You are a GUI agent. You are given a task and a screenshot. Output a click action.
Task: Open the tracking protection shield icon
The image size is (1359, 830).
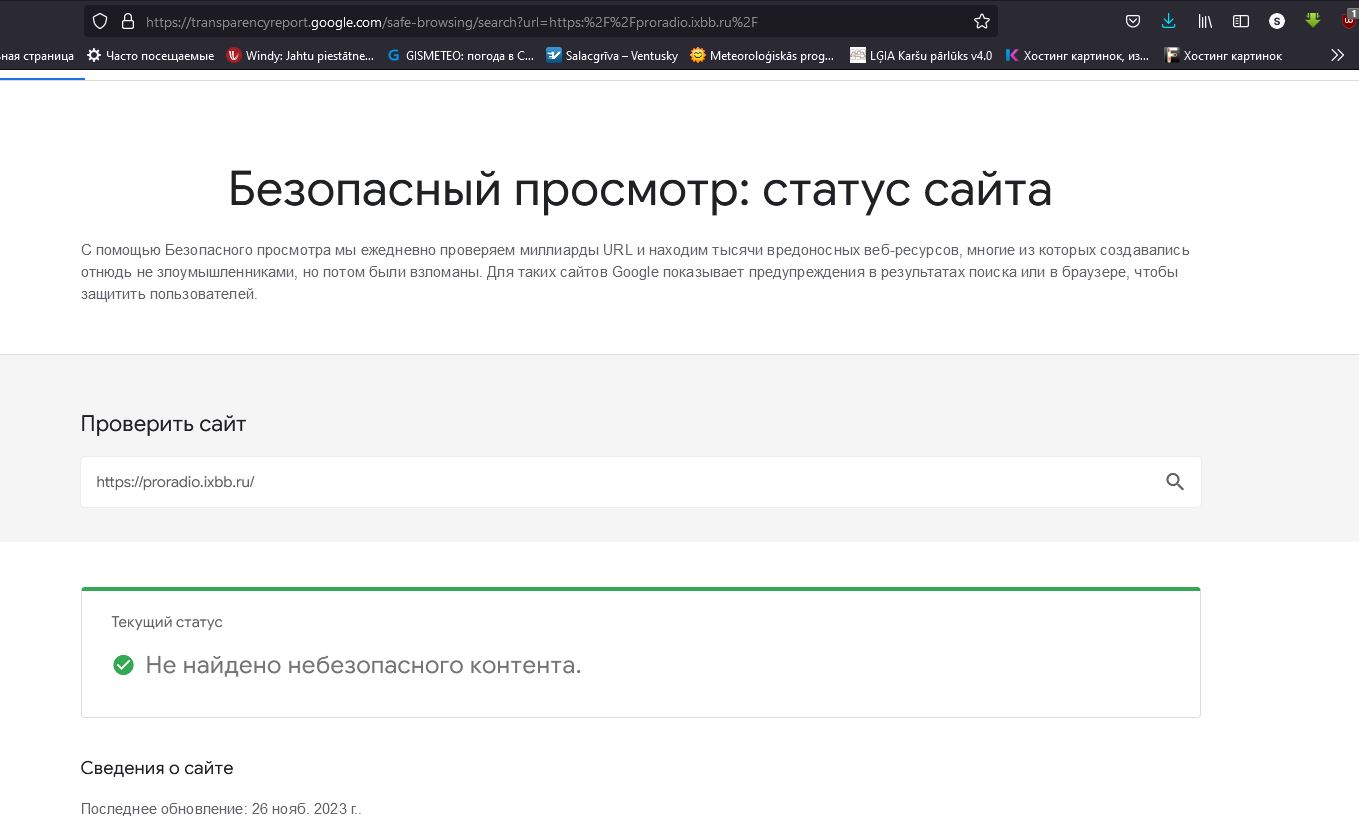point(100,21)
